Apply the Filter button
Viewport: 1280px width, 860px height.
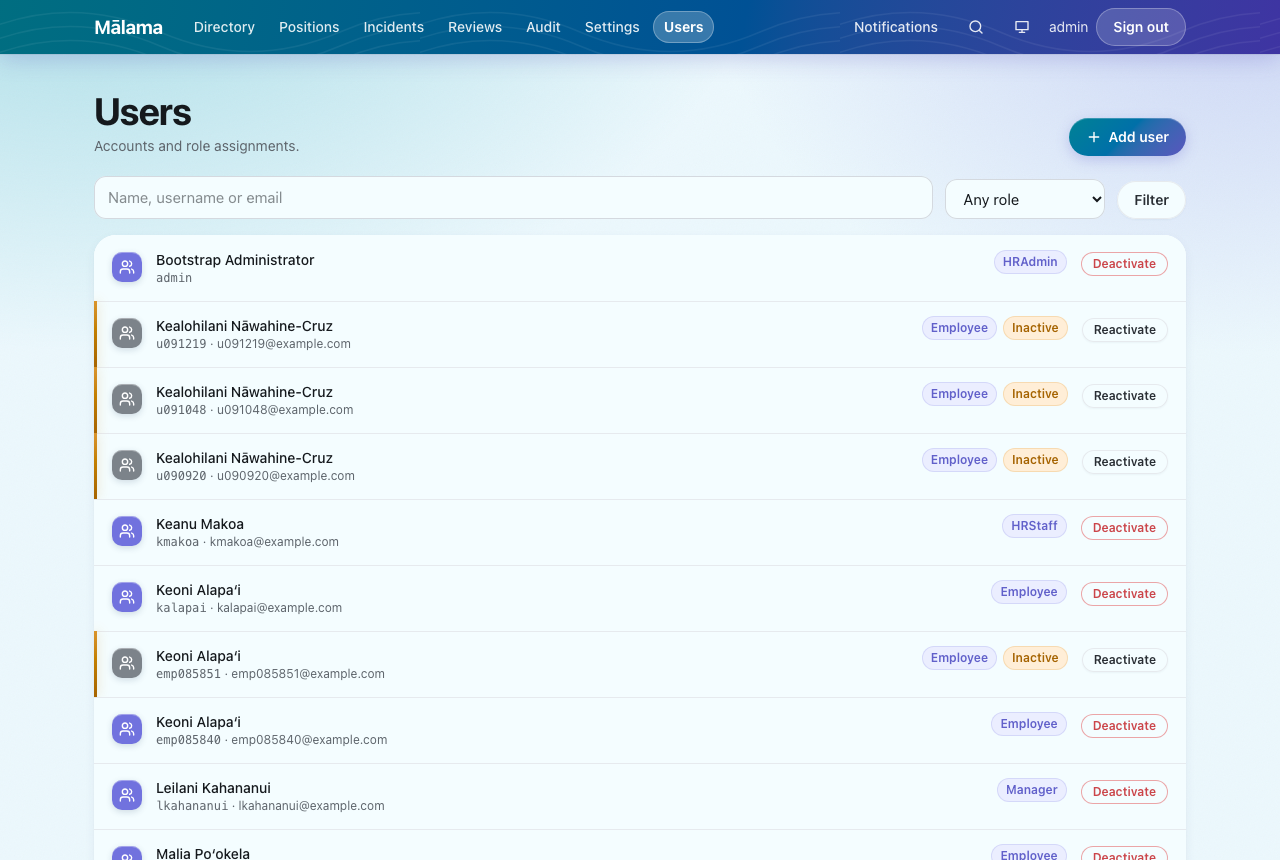[1151, 200]
